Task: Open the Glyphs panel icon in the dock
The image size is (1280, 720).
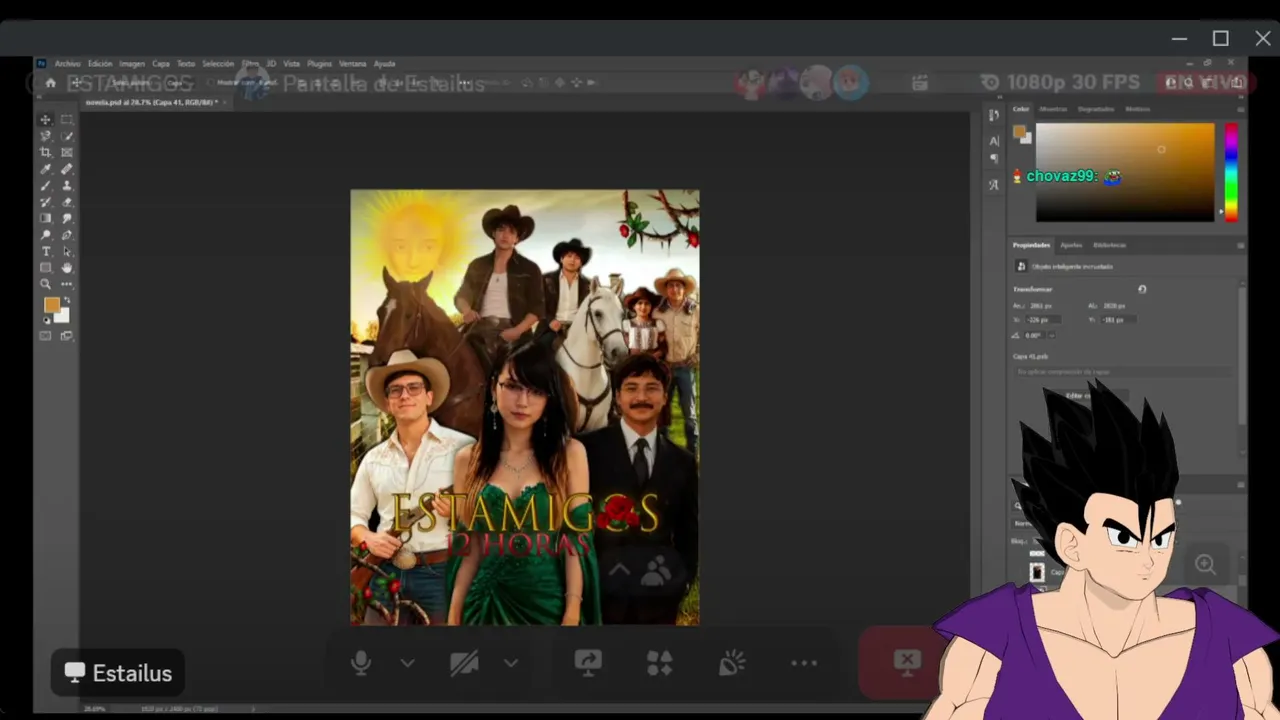Action: [x=994, y=184]
